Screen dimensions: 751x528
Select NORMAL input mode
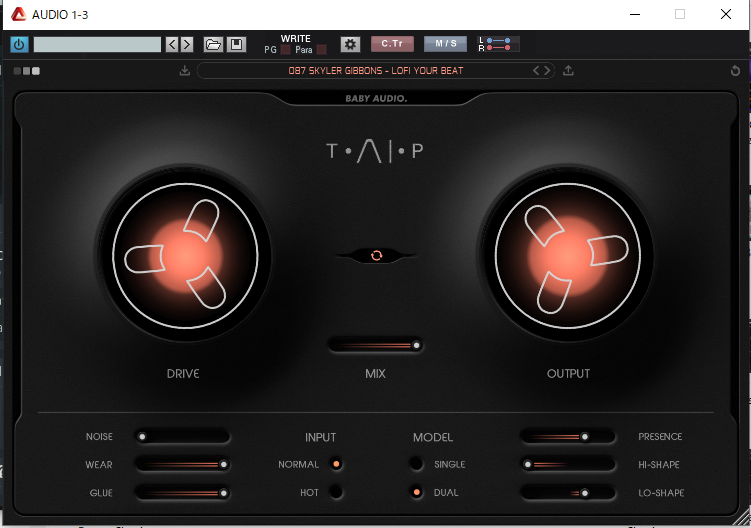[x=336, y=464]
